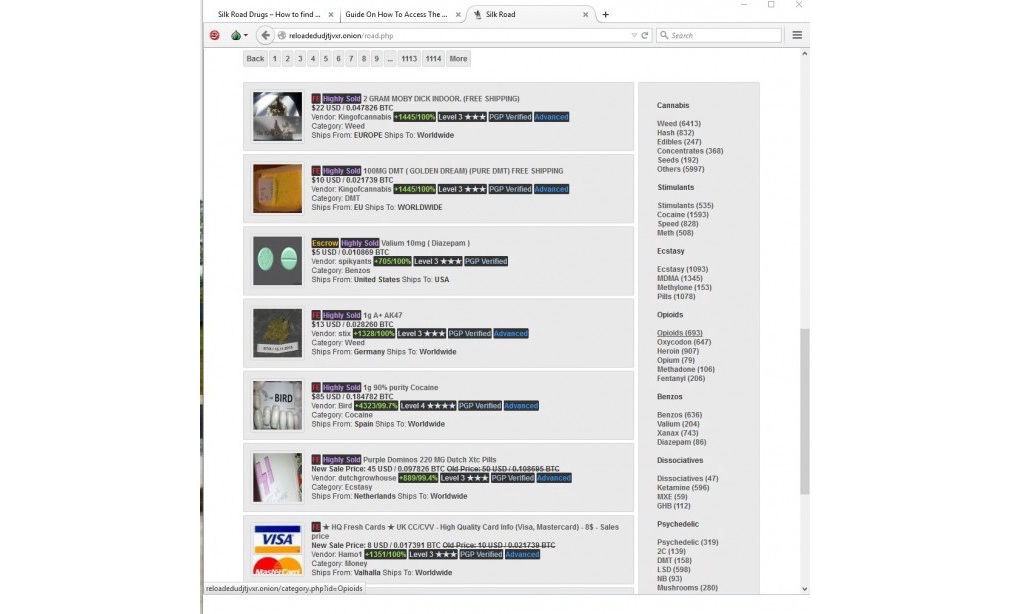Reload the page with refresh icon
This screenshot has width=1010, height=614.
point(644,35)
